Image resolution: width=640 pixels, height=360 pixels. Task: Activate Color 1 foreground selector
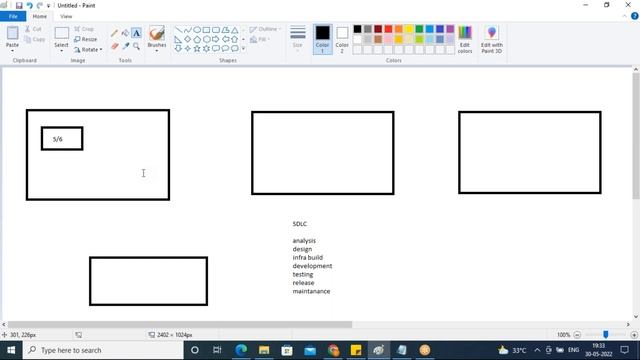click(322, 39)
